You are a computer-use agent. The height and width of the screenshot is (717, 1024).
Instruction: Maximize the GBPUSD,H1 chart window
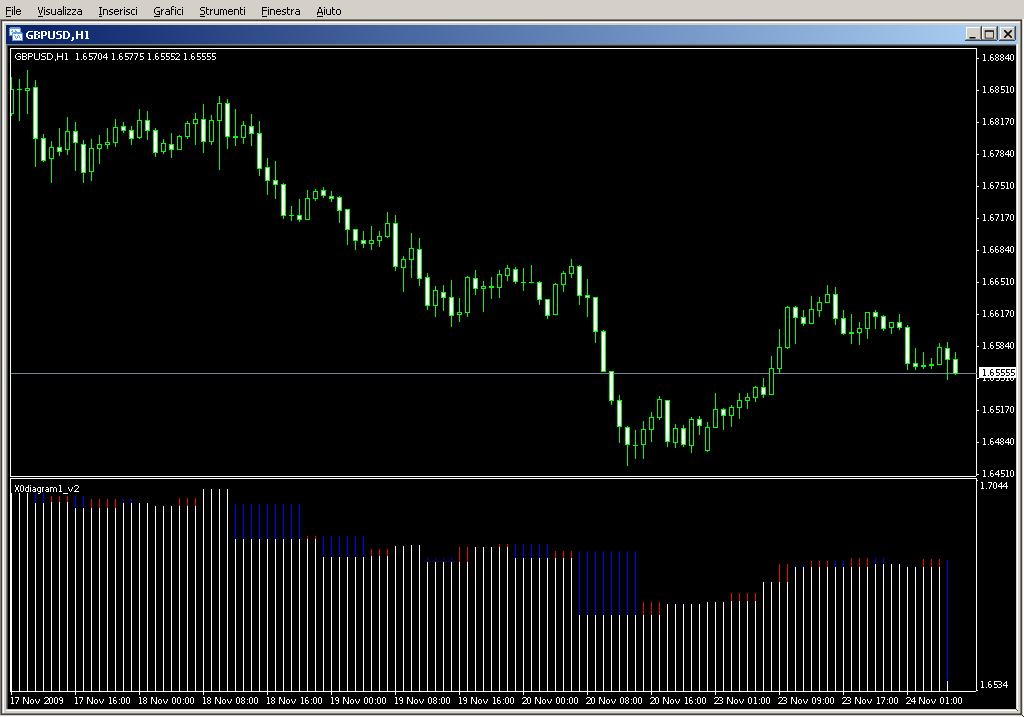(x=989, y=34)
